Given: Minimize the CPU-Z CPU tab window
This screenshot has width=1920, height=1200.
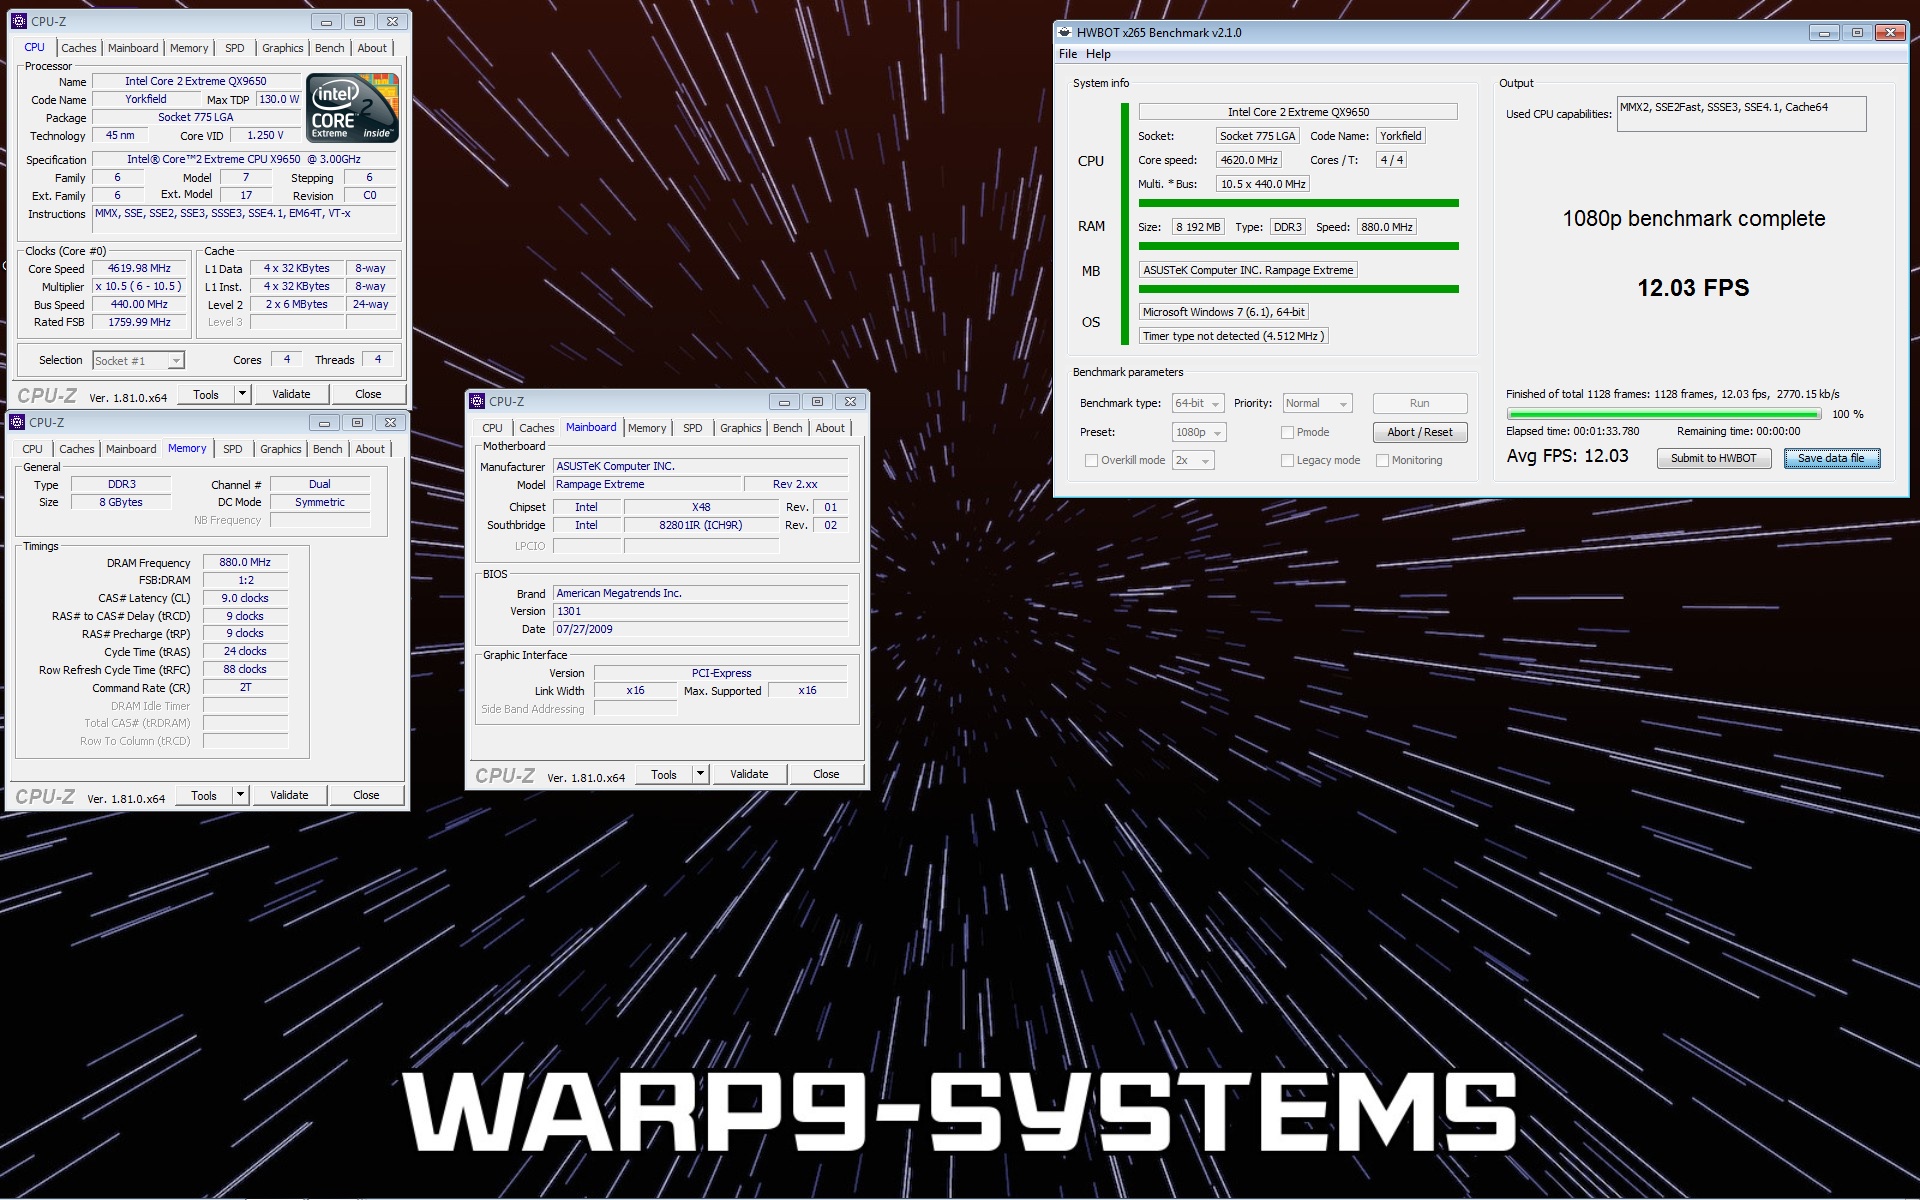Looking at the screenshot, I should click(x=326, y=22).
